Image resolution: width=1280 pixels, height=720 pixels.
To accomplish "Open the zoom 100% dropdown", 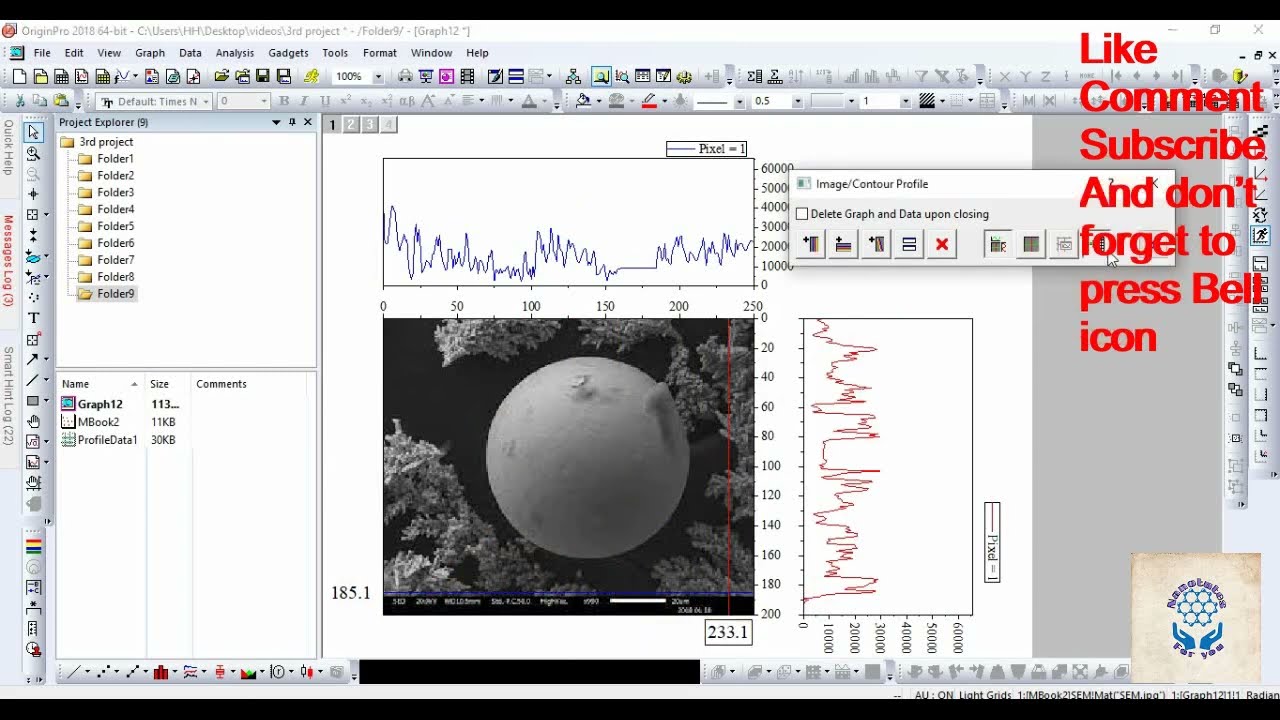I will [378, 76].
